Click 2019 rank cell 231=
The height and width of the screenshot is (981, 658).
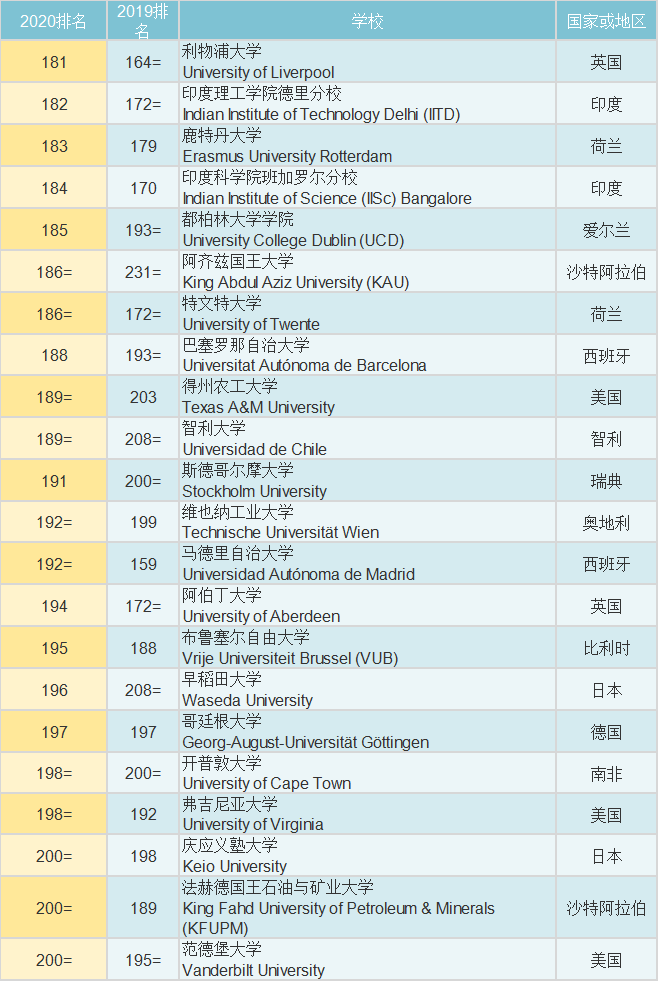(x=143, y=272)
